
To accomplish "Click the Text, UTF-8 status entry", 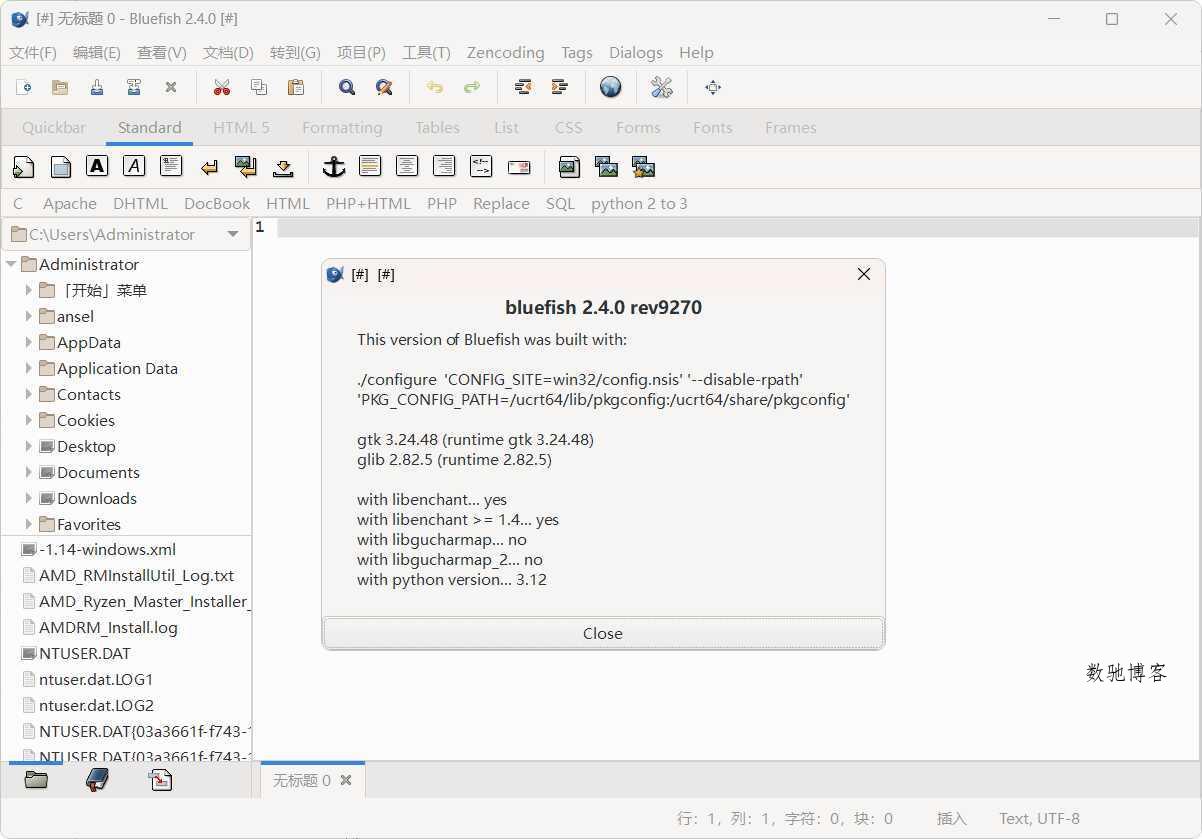I will pyautogui.click(x=1039, y=818).
